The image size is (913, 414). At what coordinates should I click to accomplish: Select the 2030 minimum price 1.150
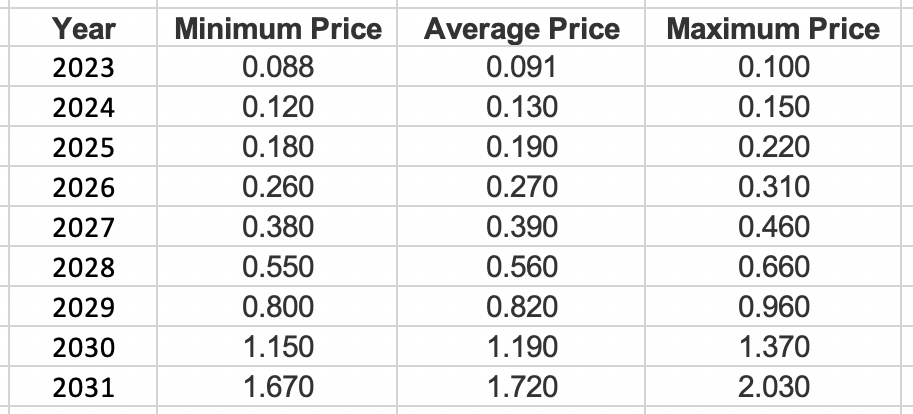[277, 346]
